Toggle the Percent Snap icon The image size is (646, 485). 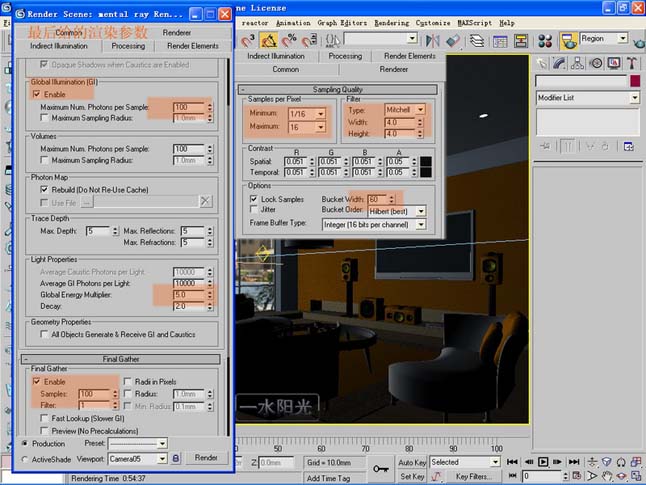click(x=289, y=40)
